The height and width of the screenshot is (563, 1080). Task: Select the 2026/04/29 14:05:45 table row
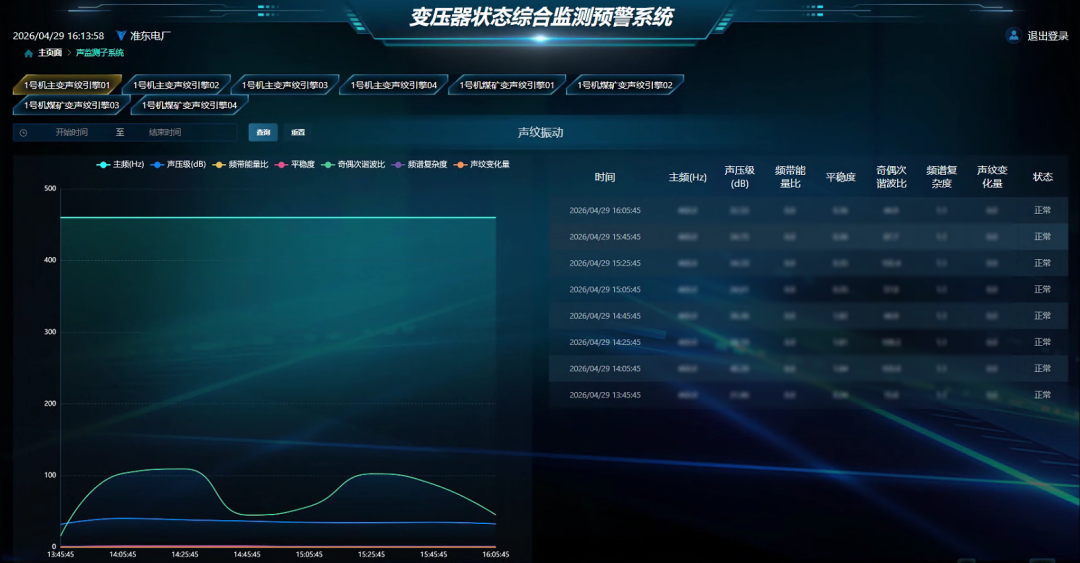[x=809, y=369]
